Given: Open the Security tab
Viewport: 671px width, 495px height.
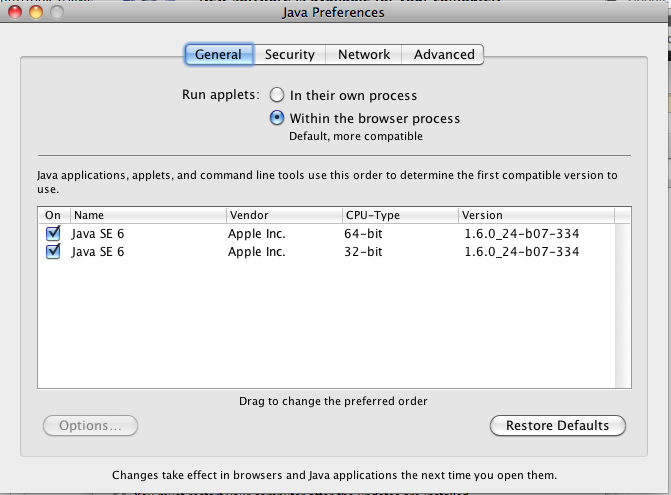Looking at the screenshot, I should pos(290,54).
